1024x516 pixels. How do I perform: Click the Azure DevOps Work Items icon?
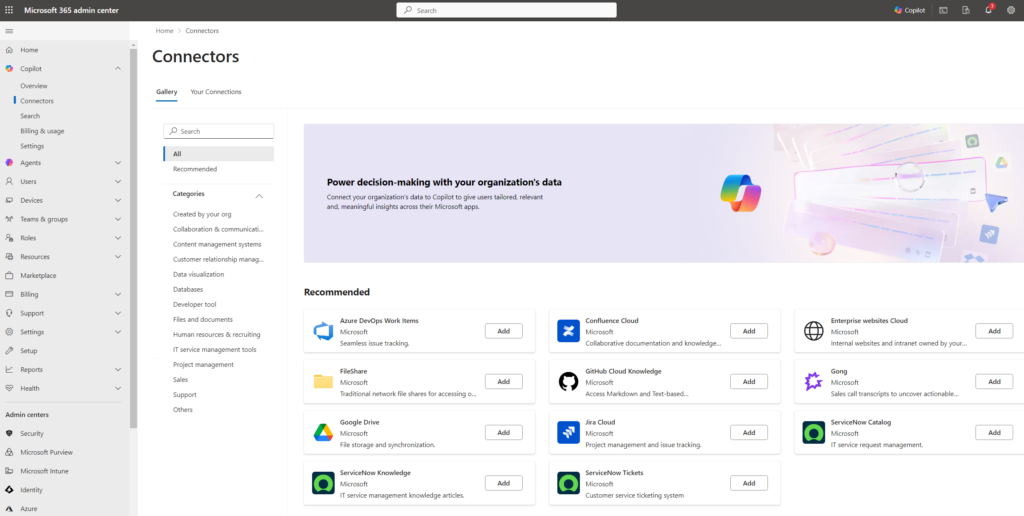[x=322, y=331]
